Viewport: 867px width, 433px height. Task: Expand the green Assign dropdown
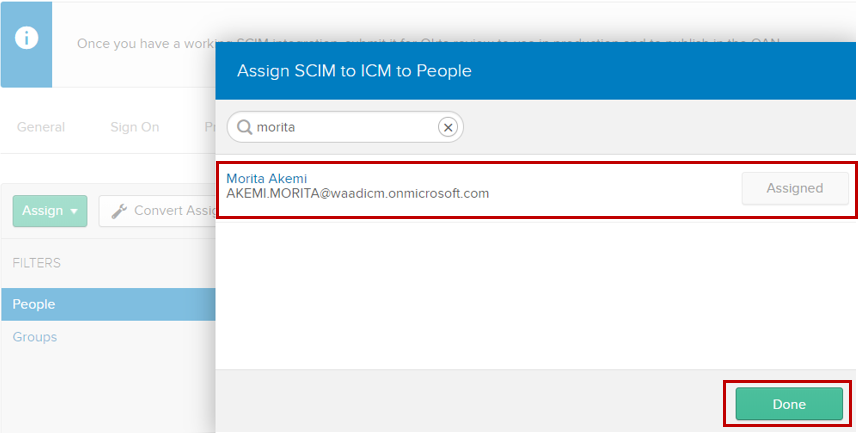coord(49,211)
